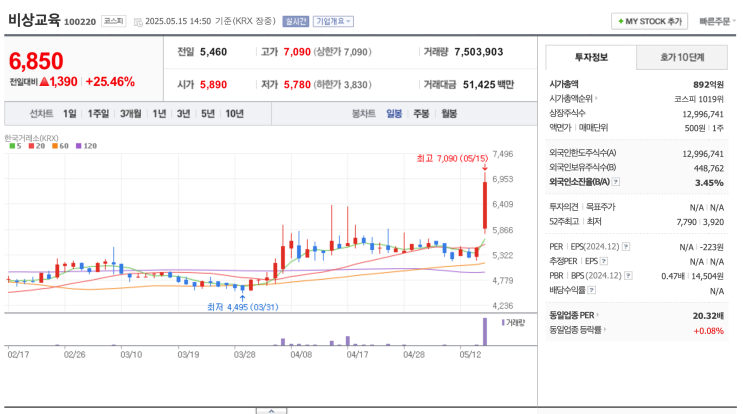
Task: Click the 거래량 value 7,503,903
Action: [479, 52]
